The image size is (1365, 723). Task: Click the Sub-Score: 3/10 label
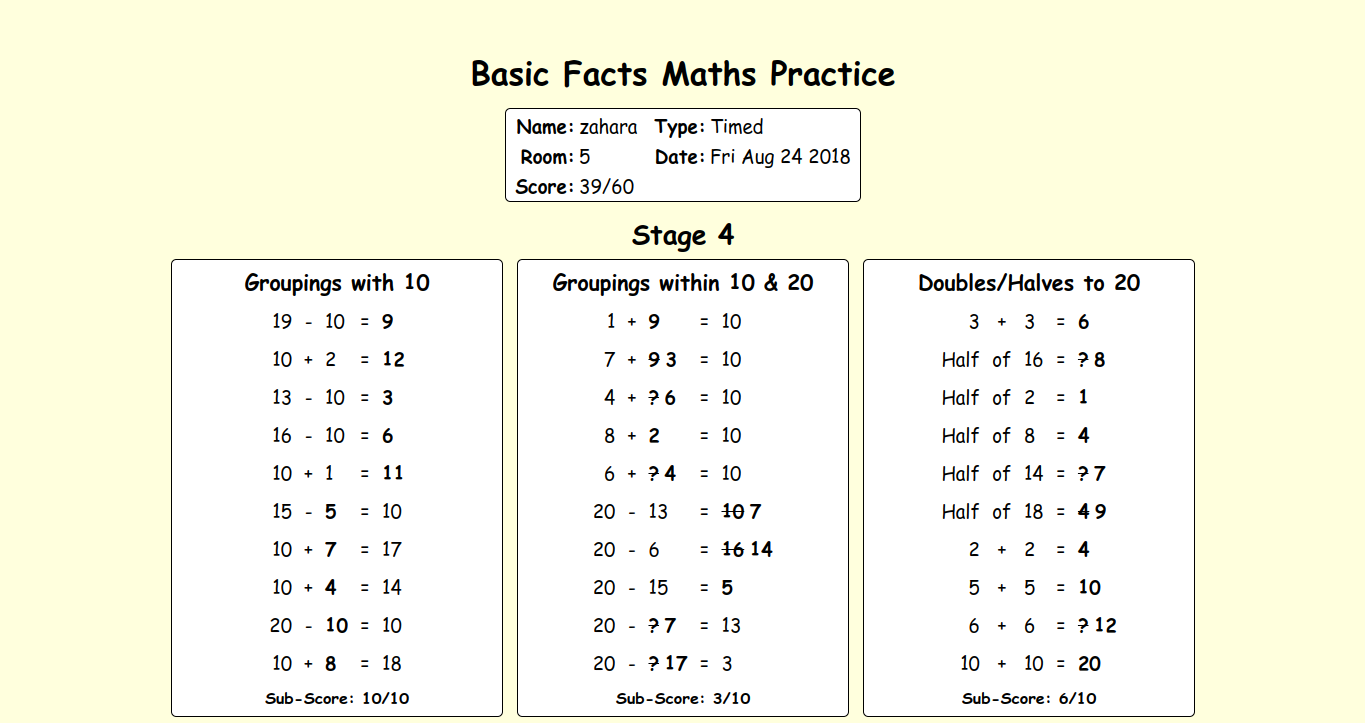tap(683, 699)
